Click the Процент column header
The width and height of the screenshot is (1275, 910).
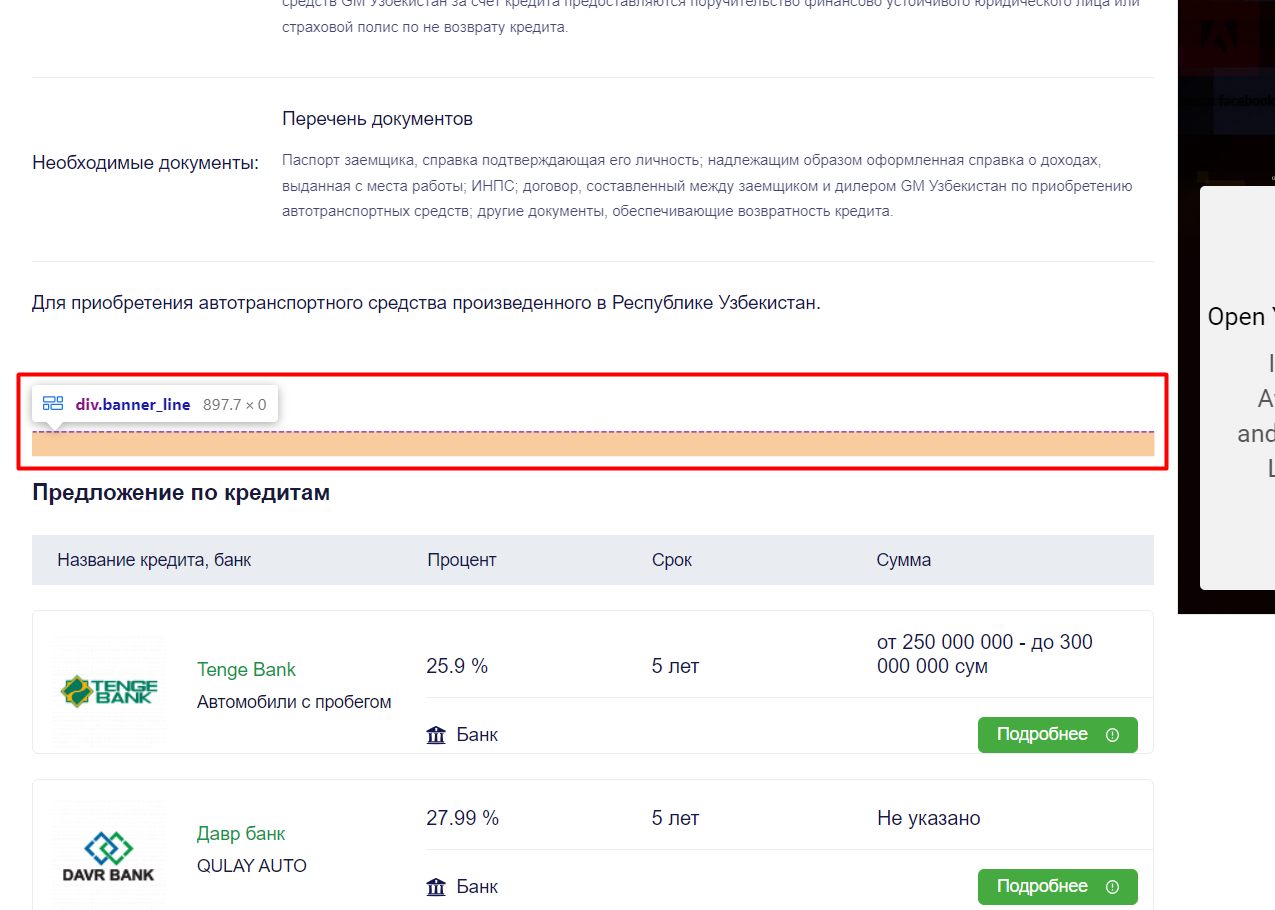(462, 560)
